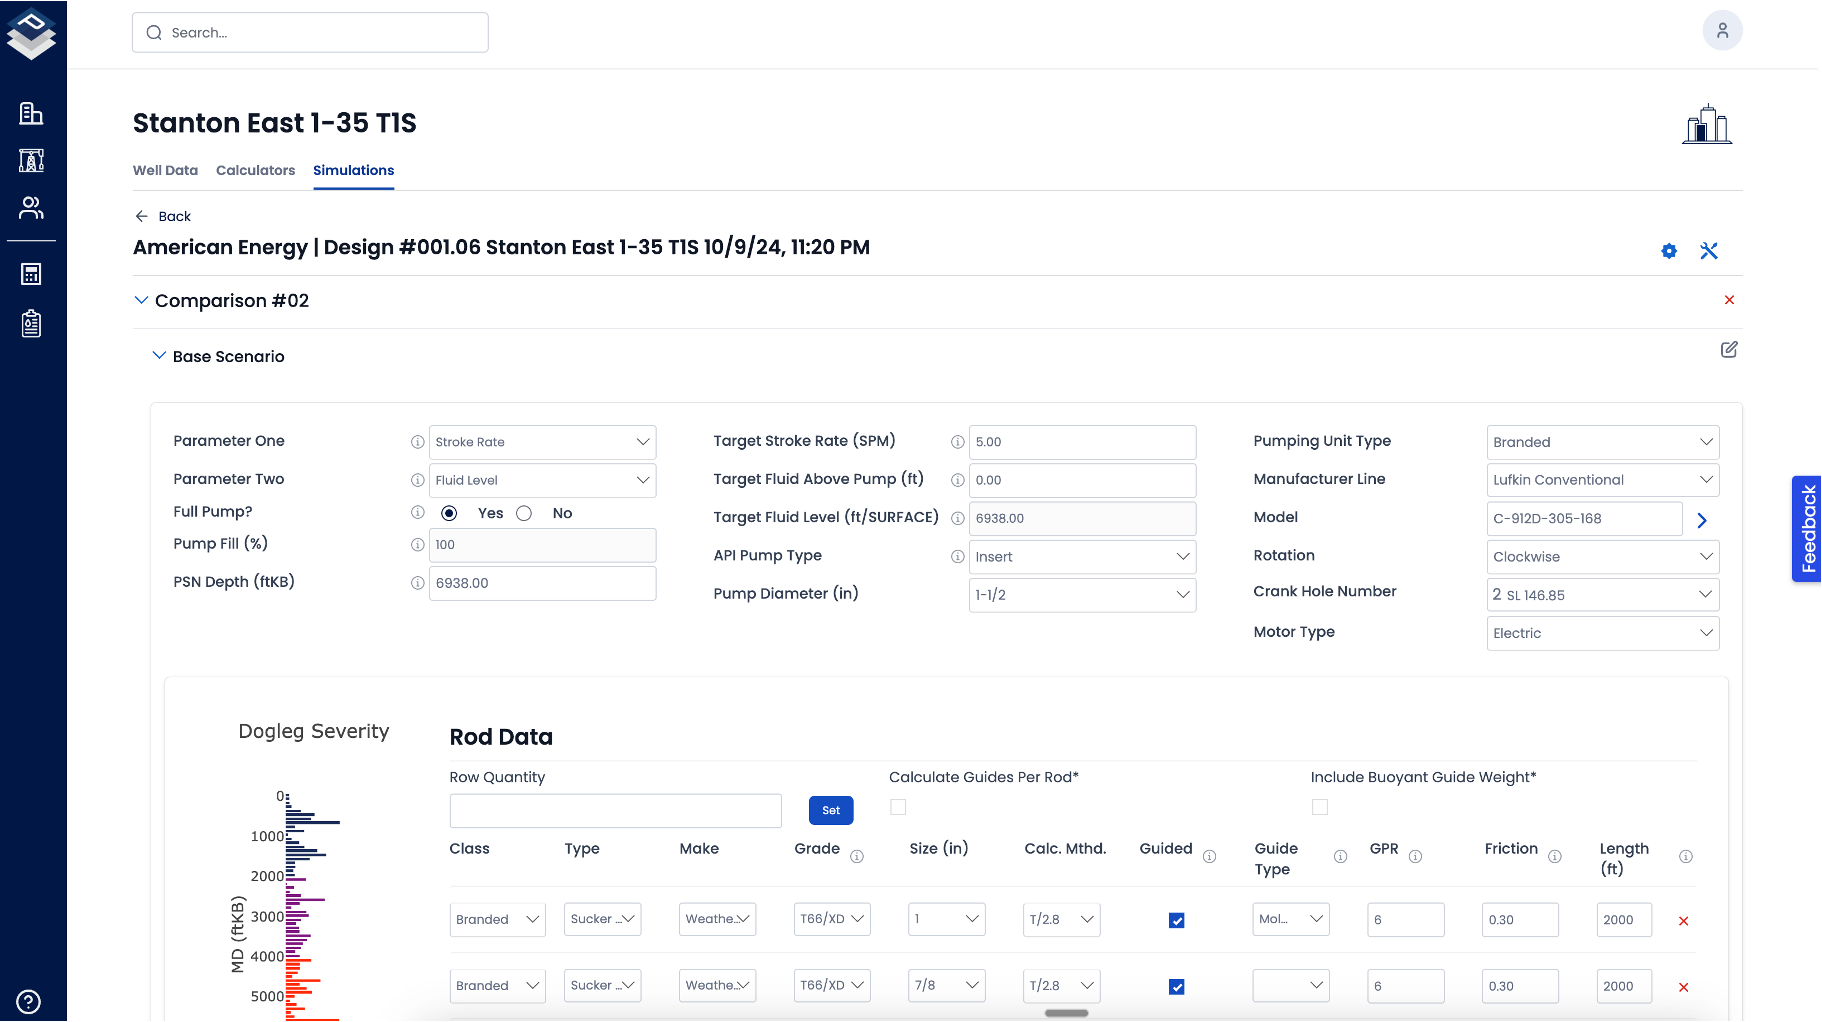
Task: Remove Comparison #02 with the red X
Action: pyautogui.click(x=1728, y=300)
